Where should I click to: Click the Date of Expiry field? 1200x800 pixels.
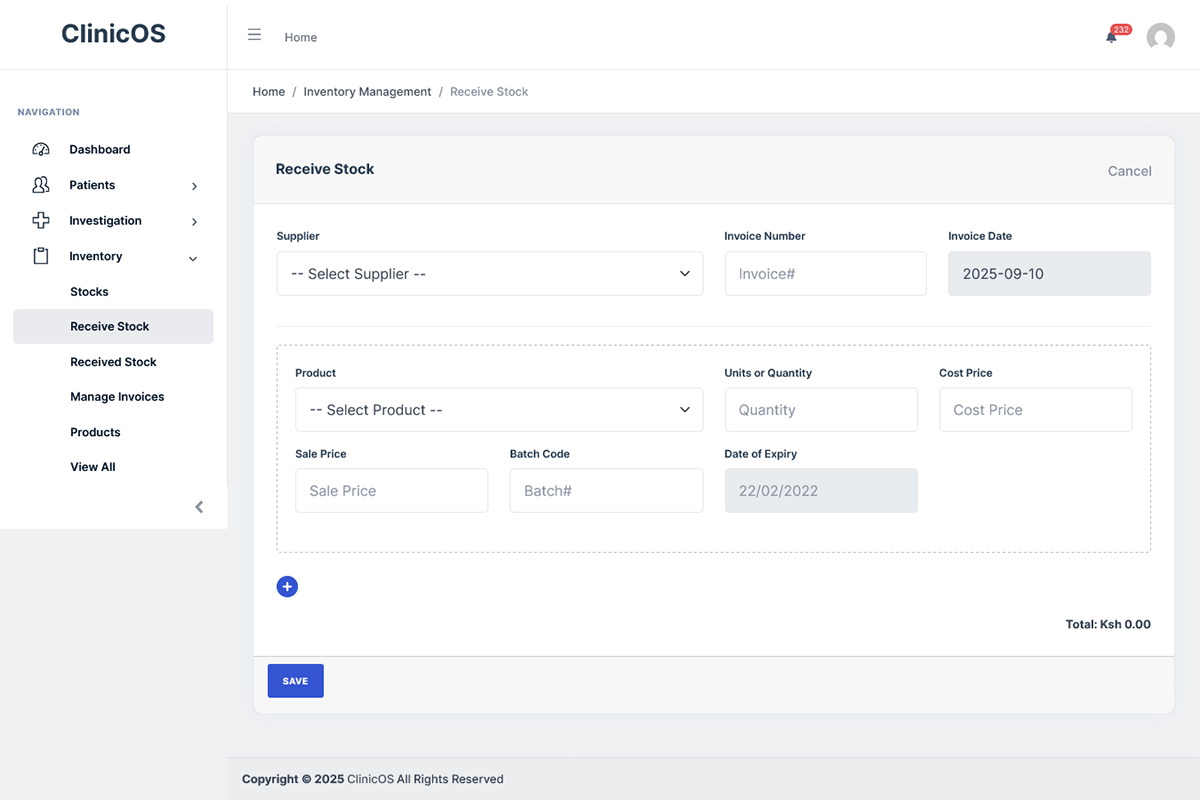tap(821, 490)
